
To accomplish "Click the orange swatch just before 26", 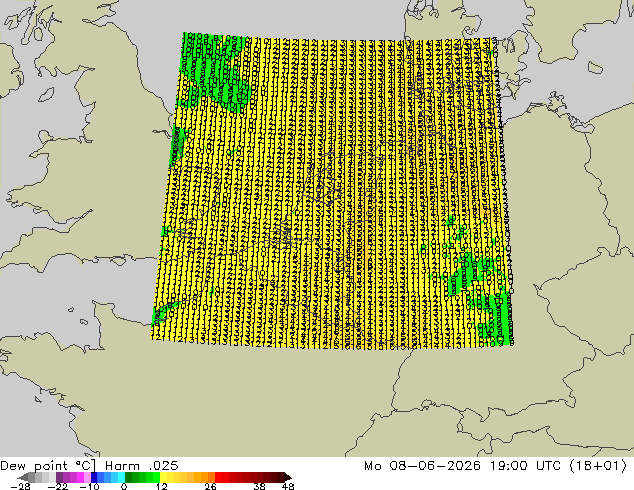I will 211,477.
